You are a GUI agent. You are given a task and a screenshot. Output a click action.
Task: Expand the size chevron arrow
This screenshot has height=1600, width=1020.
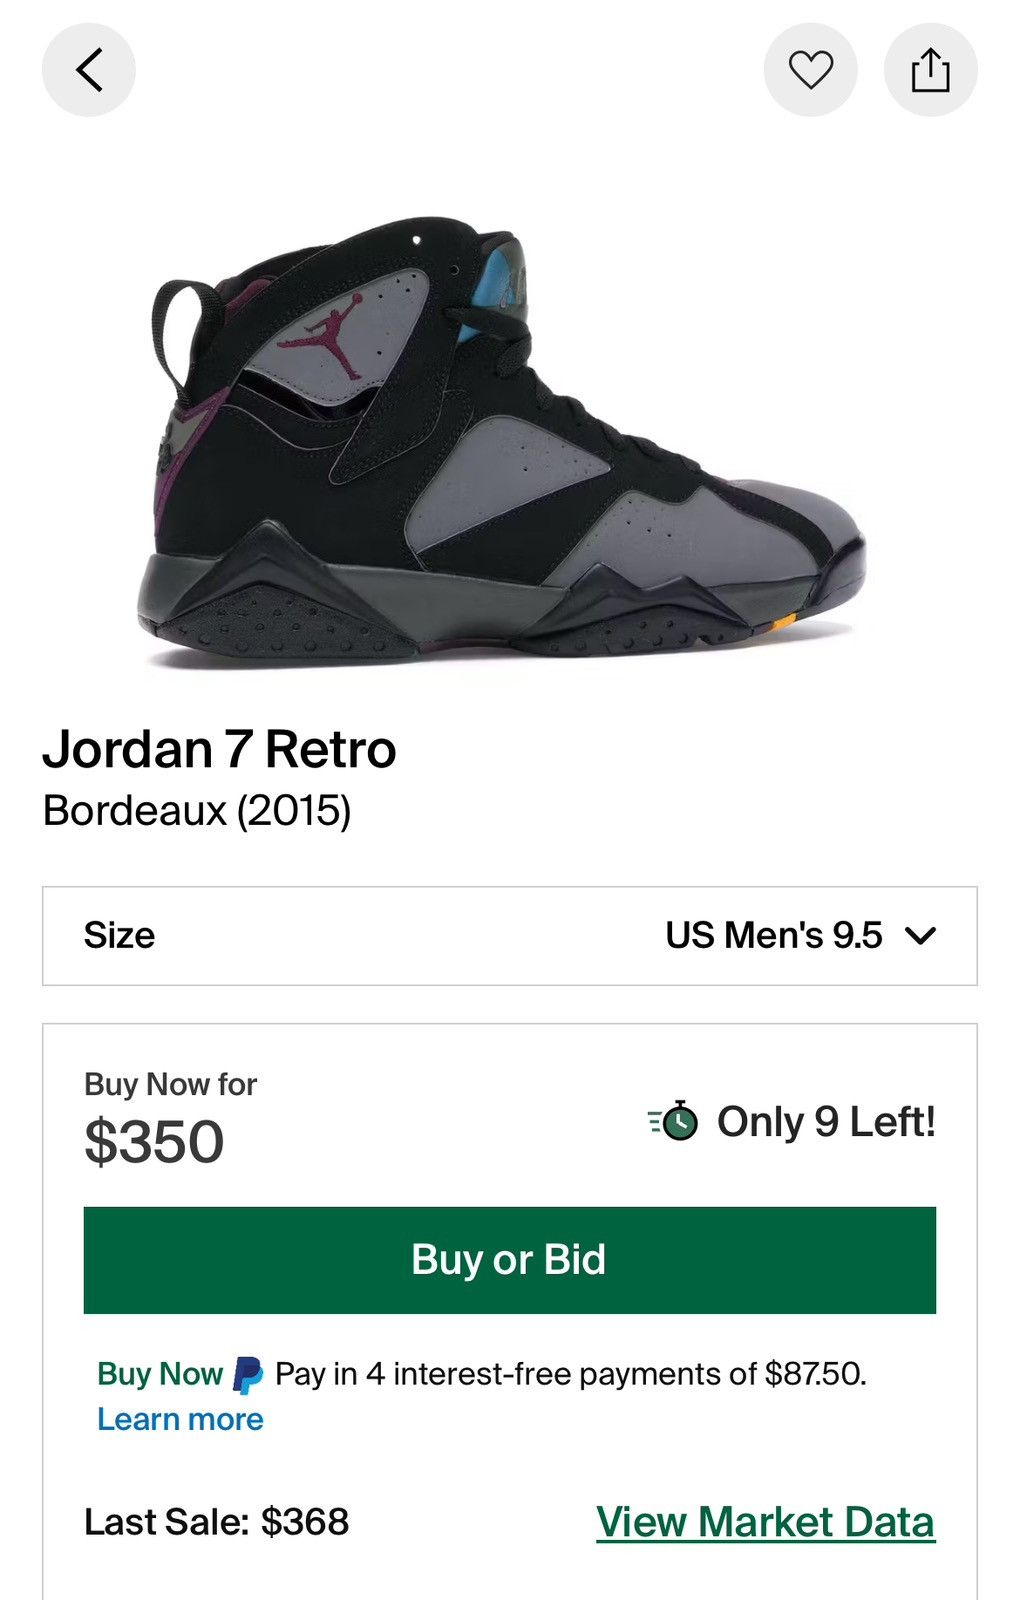pyautogui.click(x=919, y=936)
